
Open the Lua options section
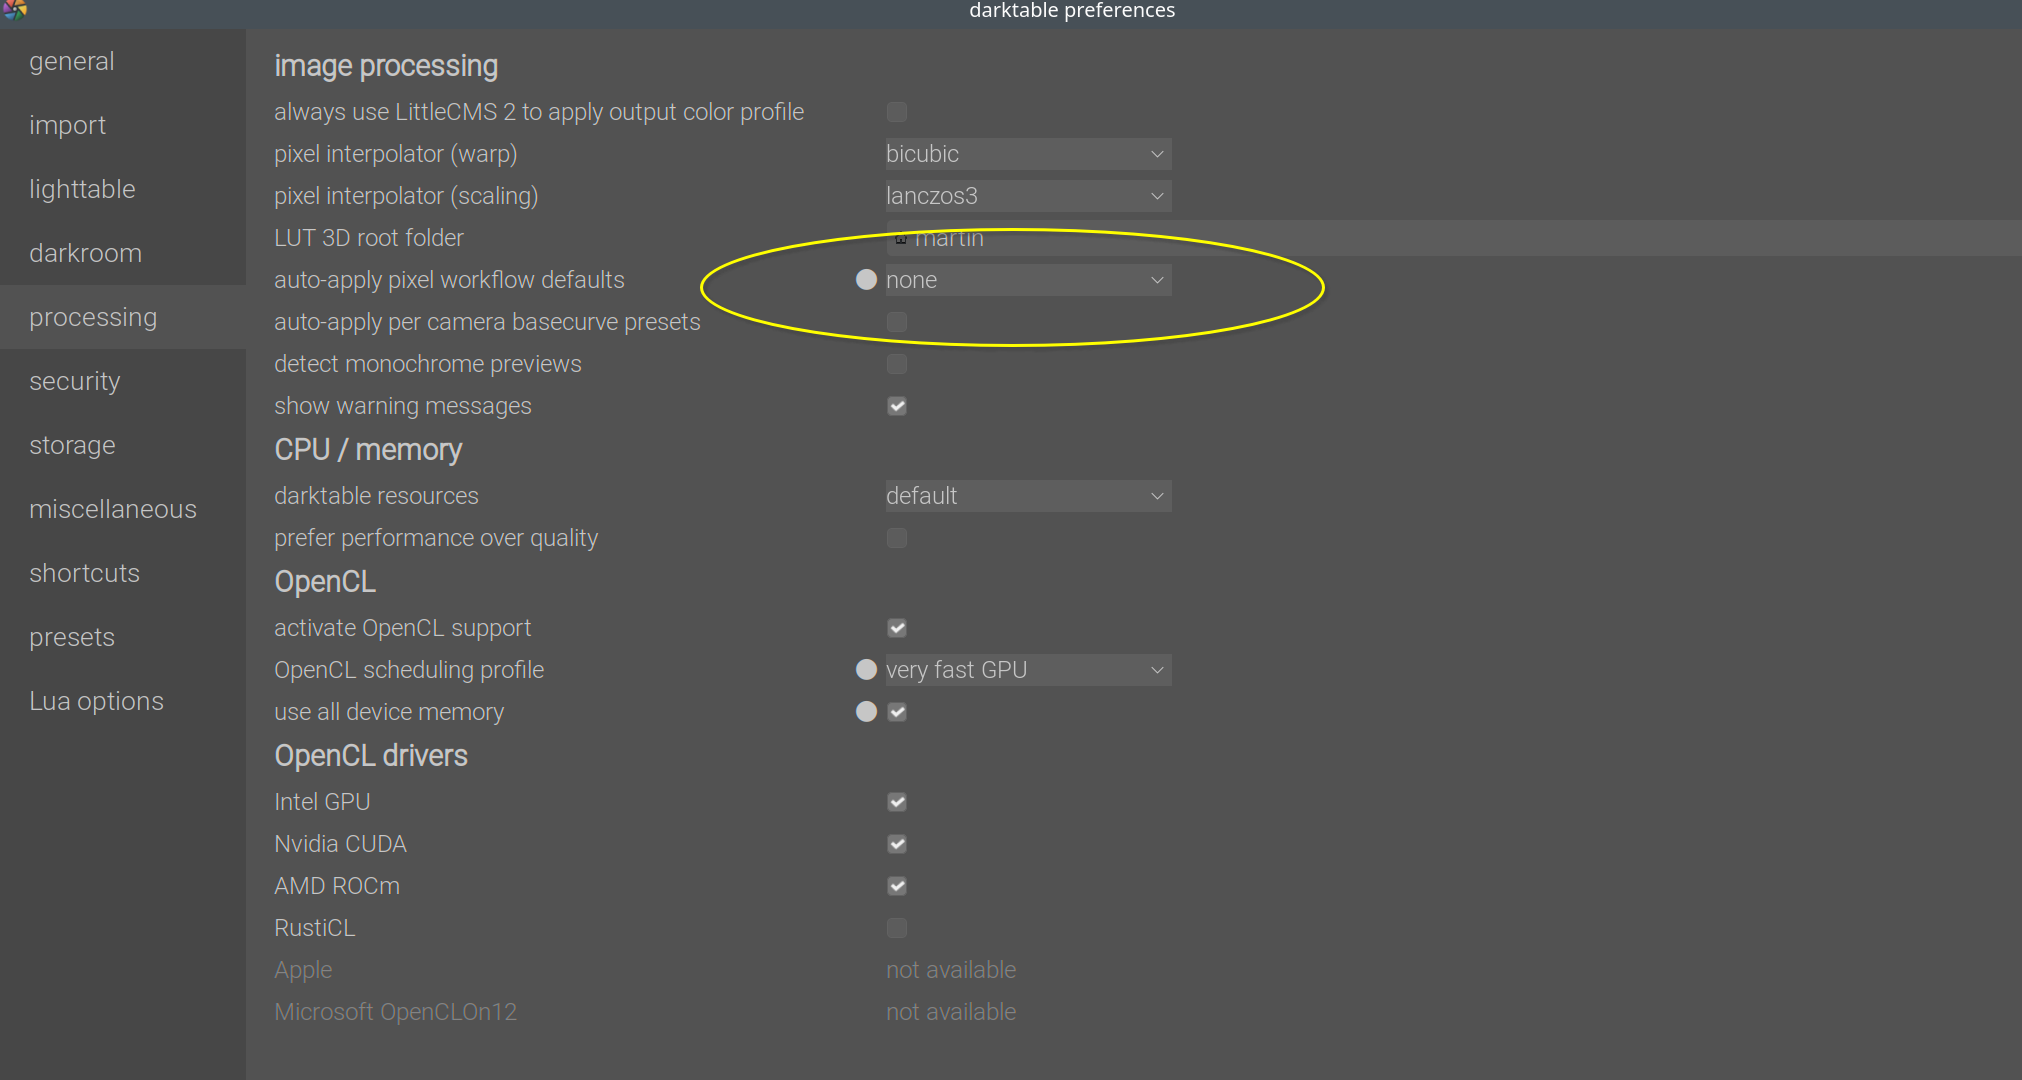coord(96,700)
